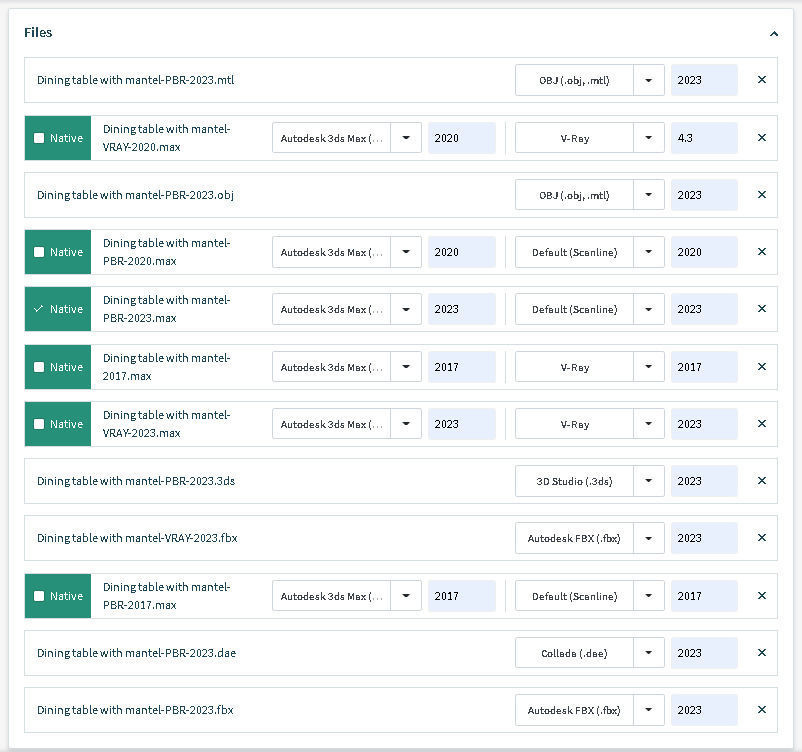The height and width of the screenshot is (752, 802).
Task: Delete the PBR-2023.3ds file entry
Action: [x=761, y=481]
